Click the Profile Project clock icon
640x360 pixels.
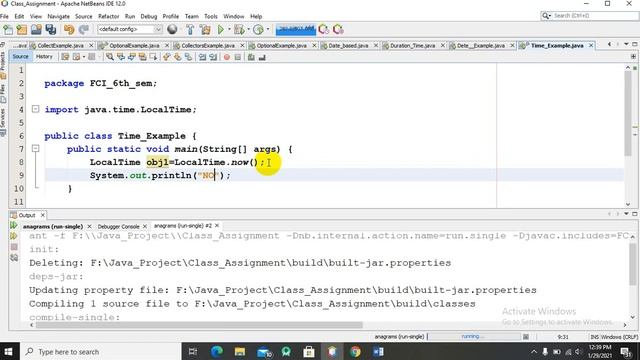pyautogui.click(x=258, y=29)
